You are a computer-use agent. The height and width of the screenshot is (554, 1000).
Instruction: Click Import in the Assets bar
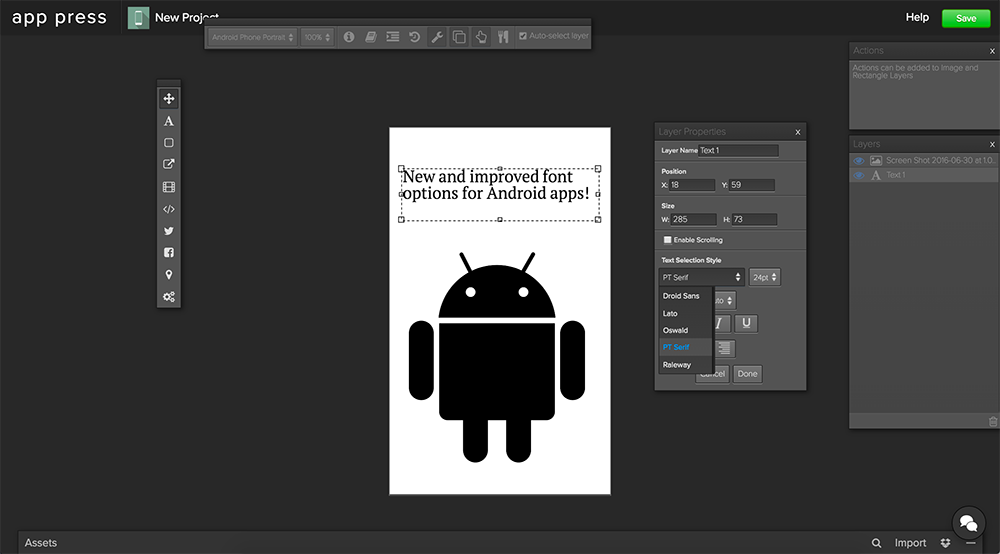pos(910,543)
